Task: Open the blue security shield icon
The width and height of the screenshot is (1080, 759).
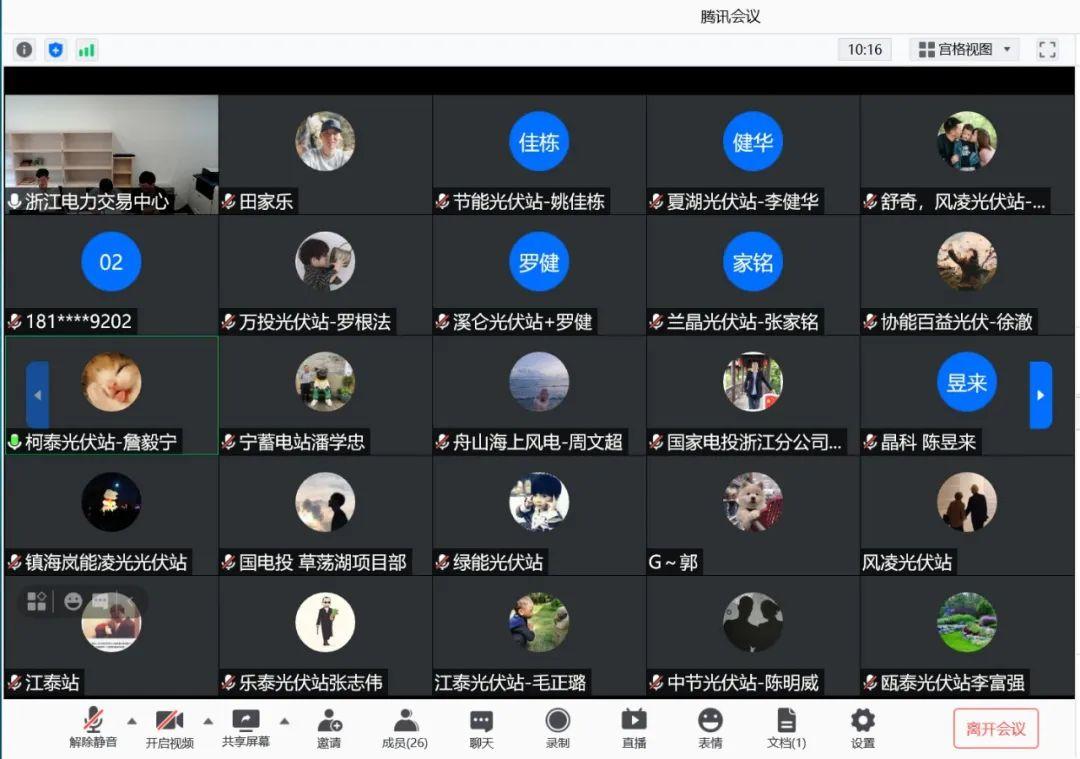Action: coord(56,50)
